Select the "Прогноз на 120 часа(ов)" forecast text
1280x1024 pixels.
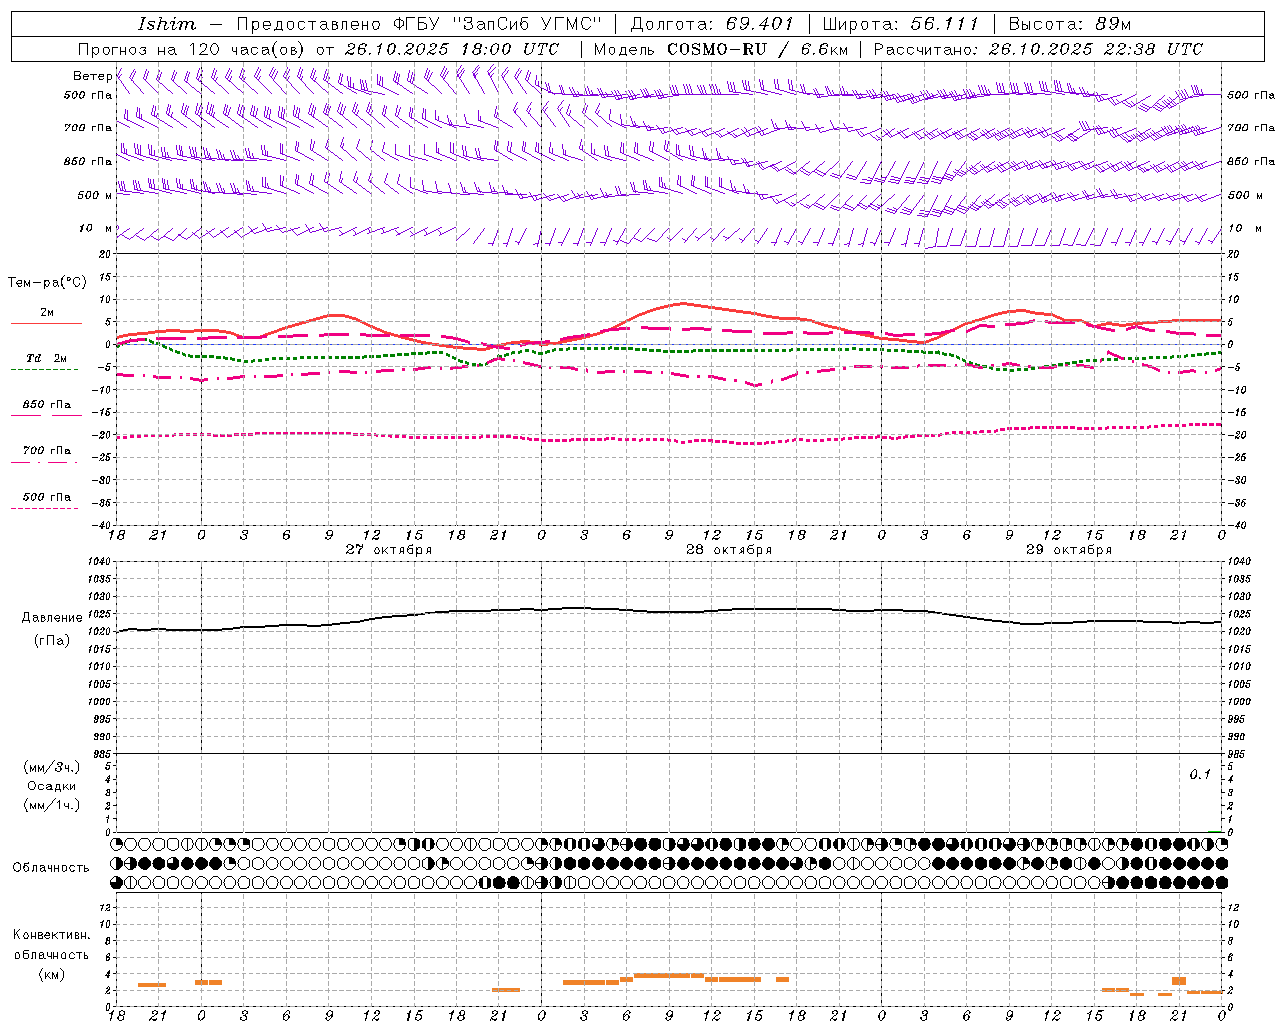(x=192, y=49)
